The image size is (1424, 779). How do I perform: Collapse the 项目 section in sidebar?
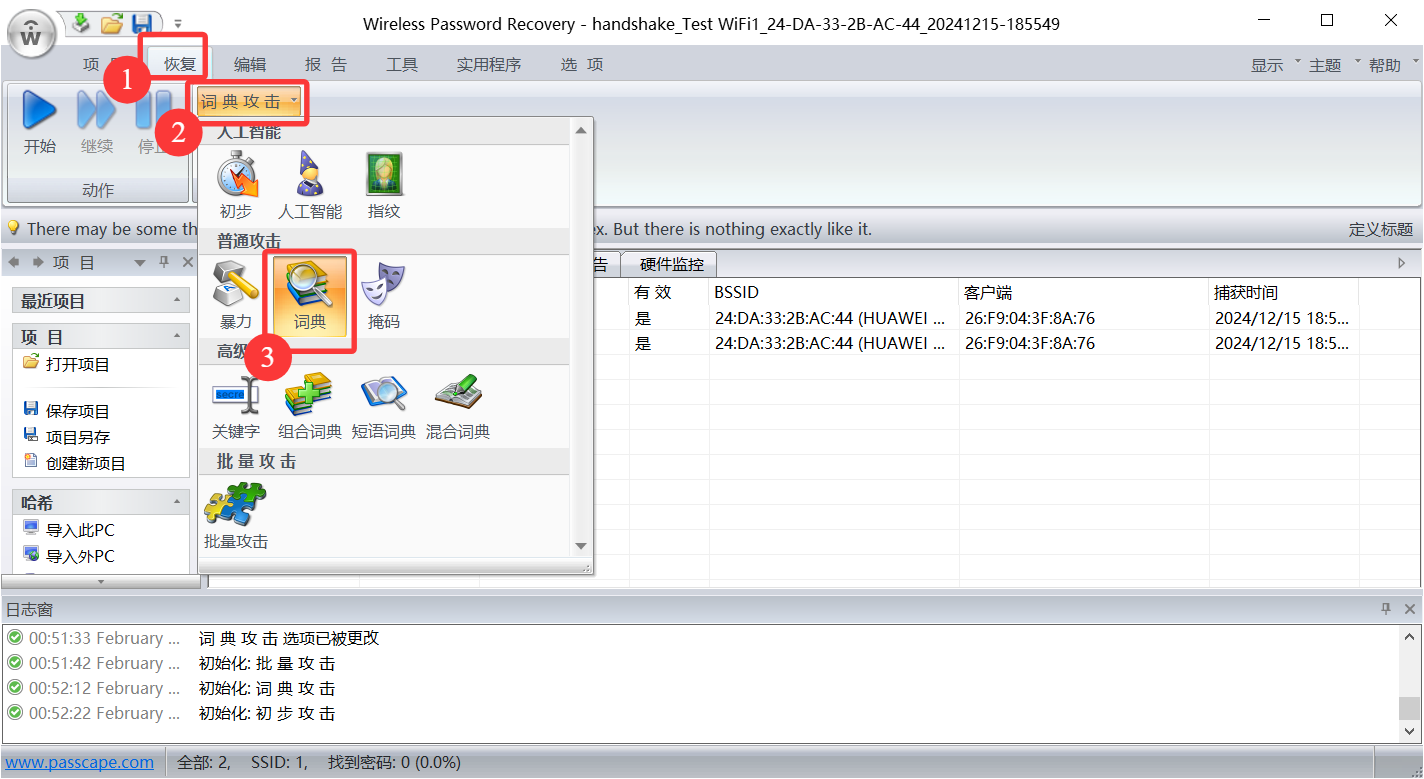176,336
